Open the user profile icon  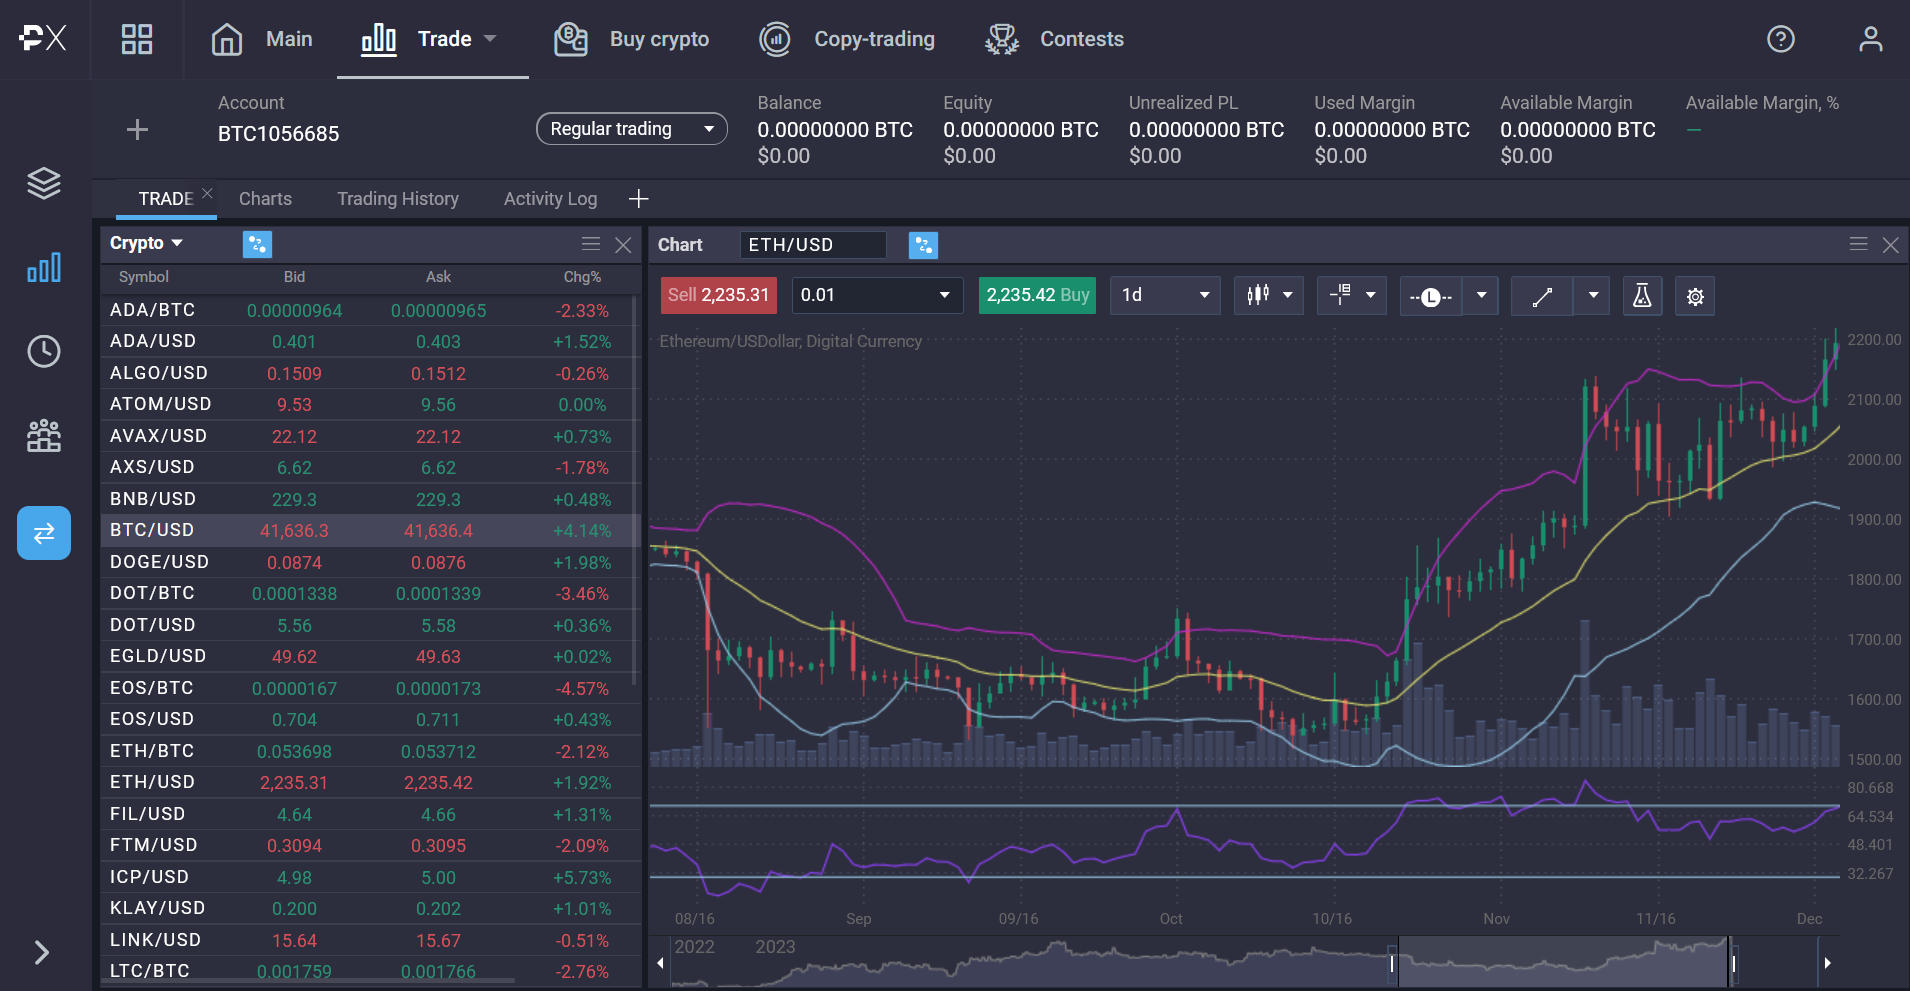tap(1871, 39)
